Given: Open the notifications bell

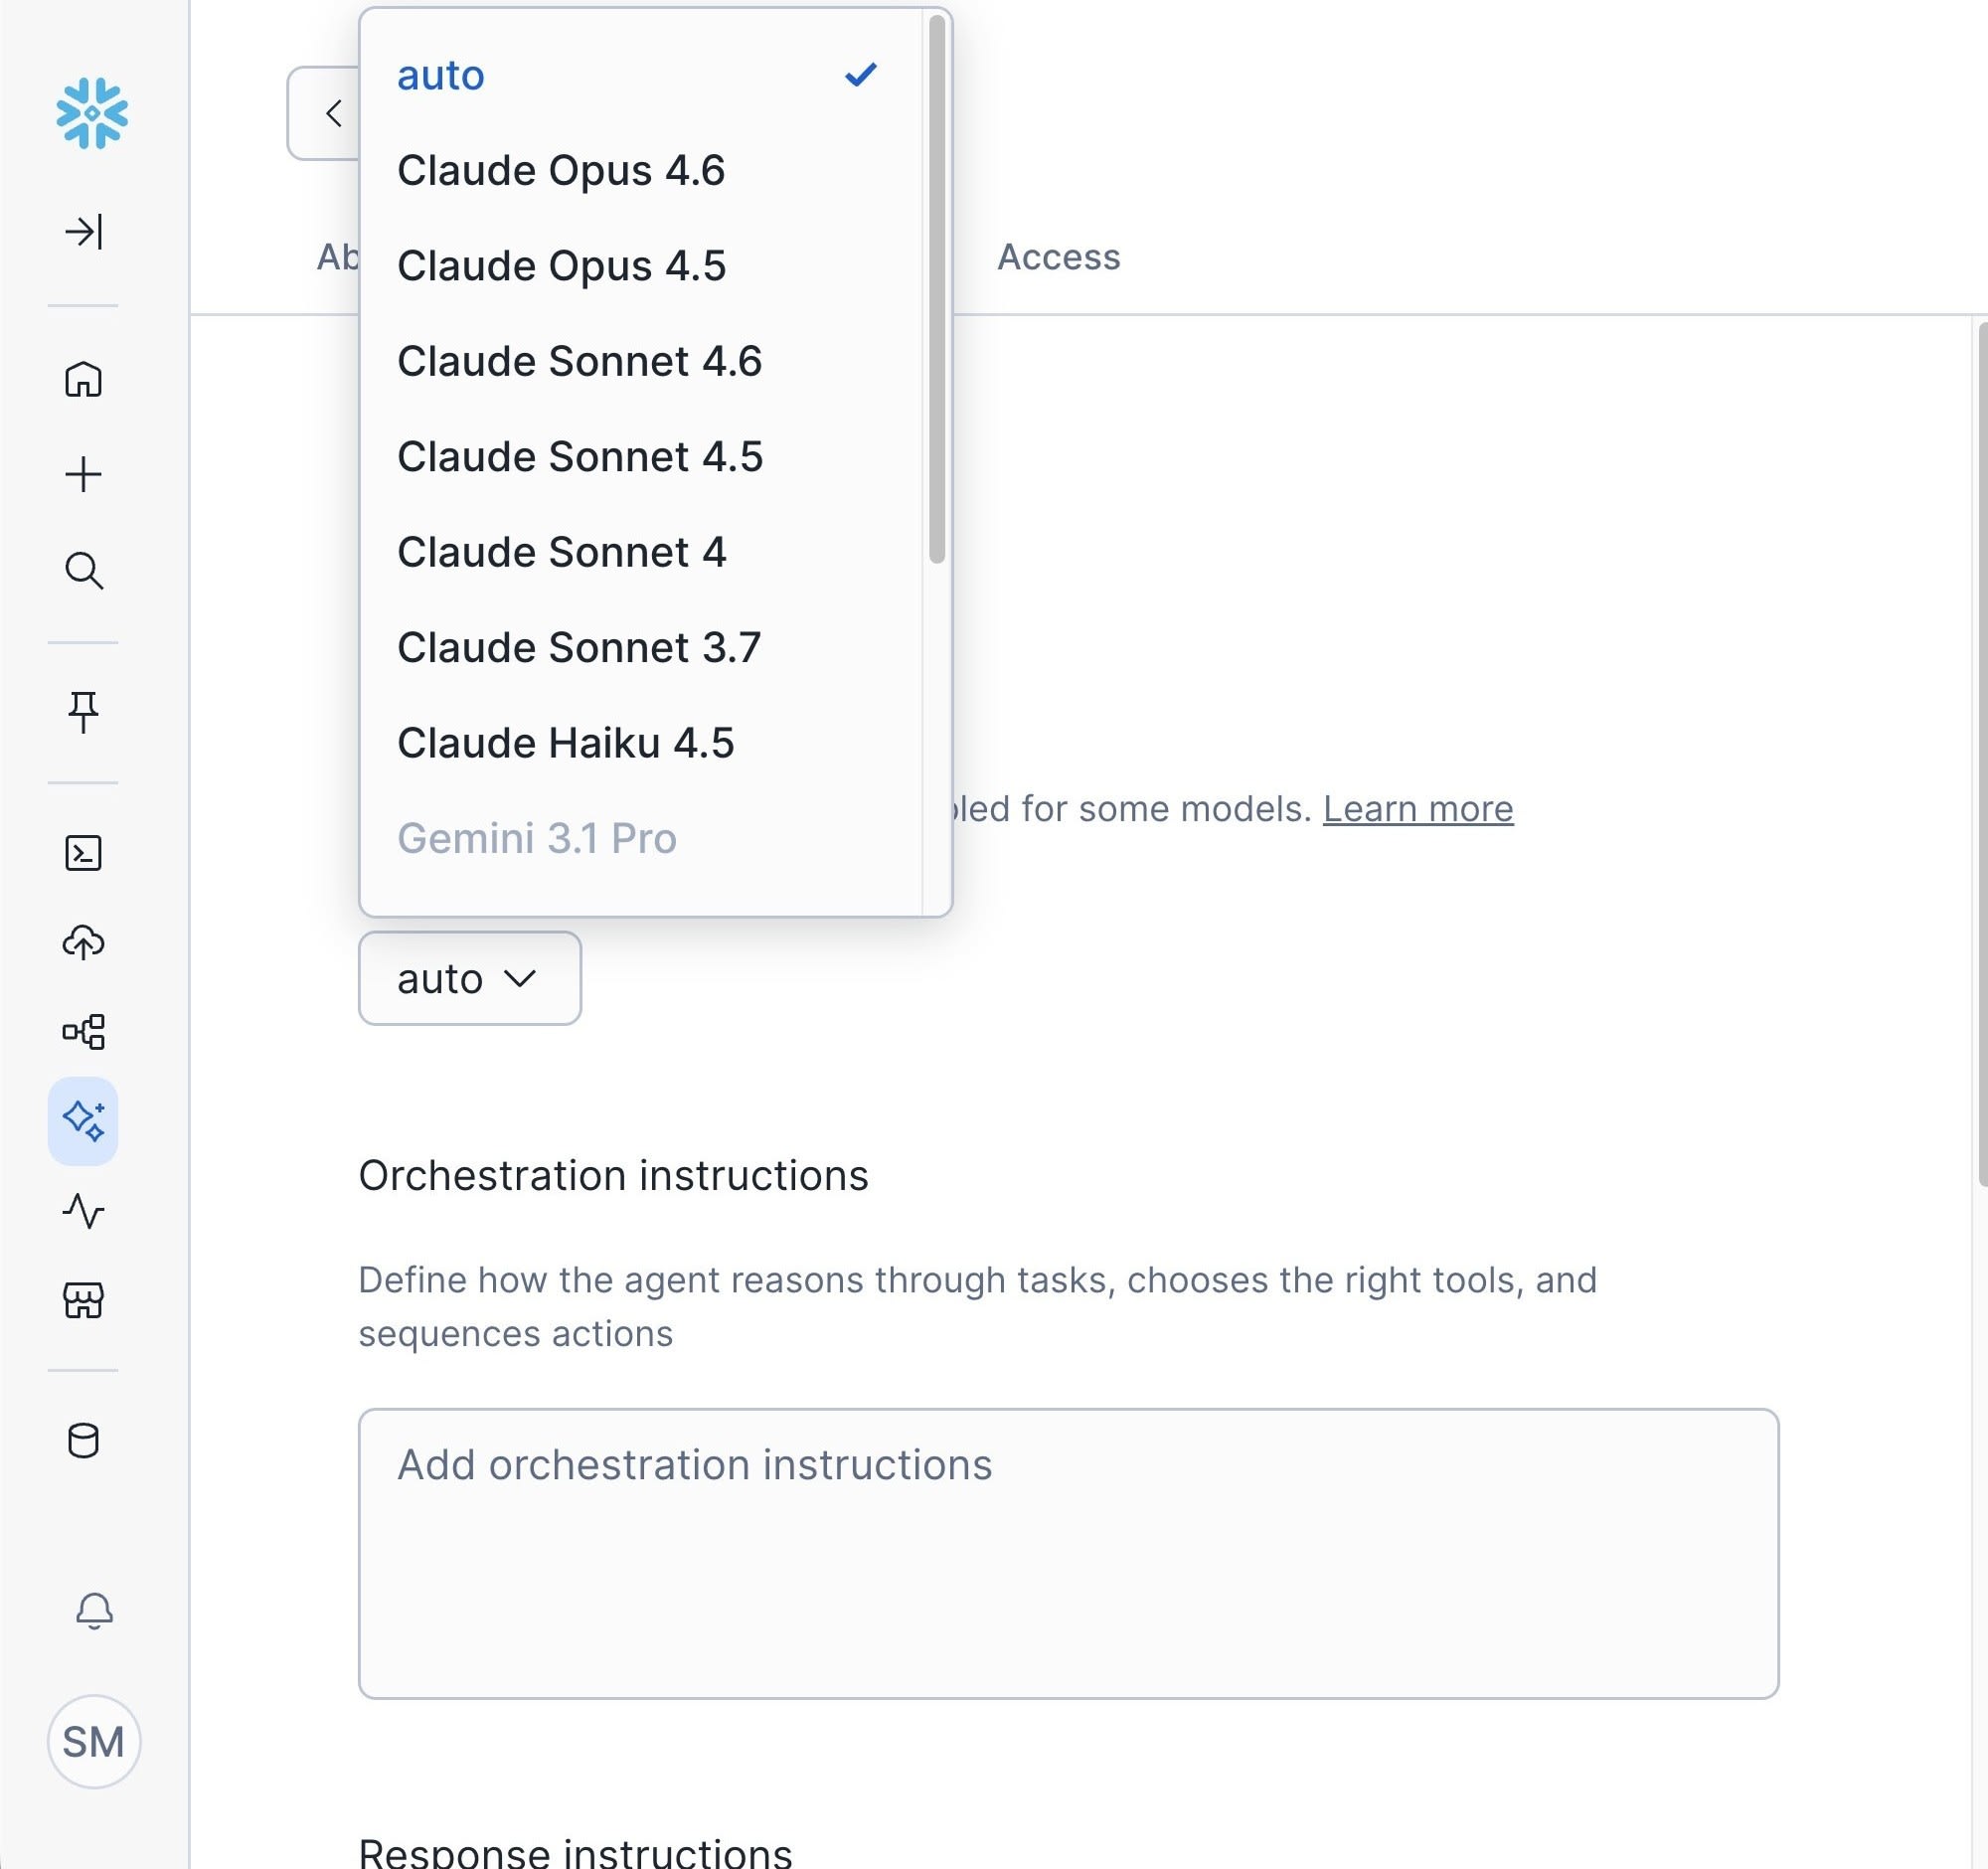Looking at the screenshot, I should (95, 1610).
